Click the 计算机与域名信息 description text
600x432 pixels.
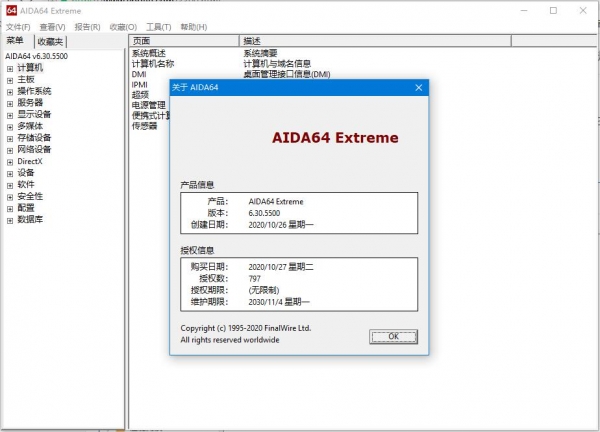point(277,64)
